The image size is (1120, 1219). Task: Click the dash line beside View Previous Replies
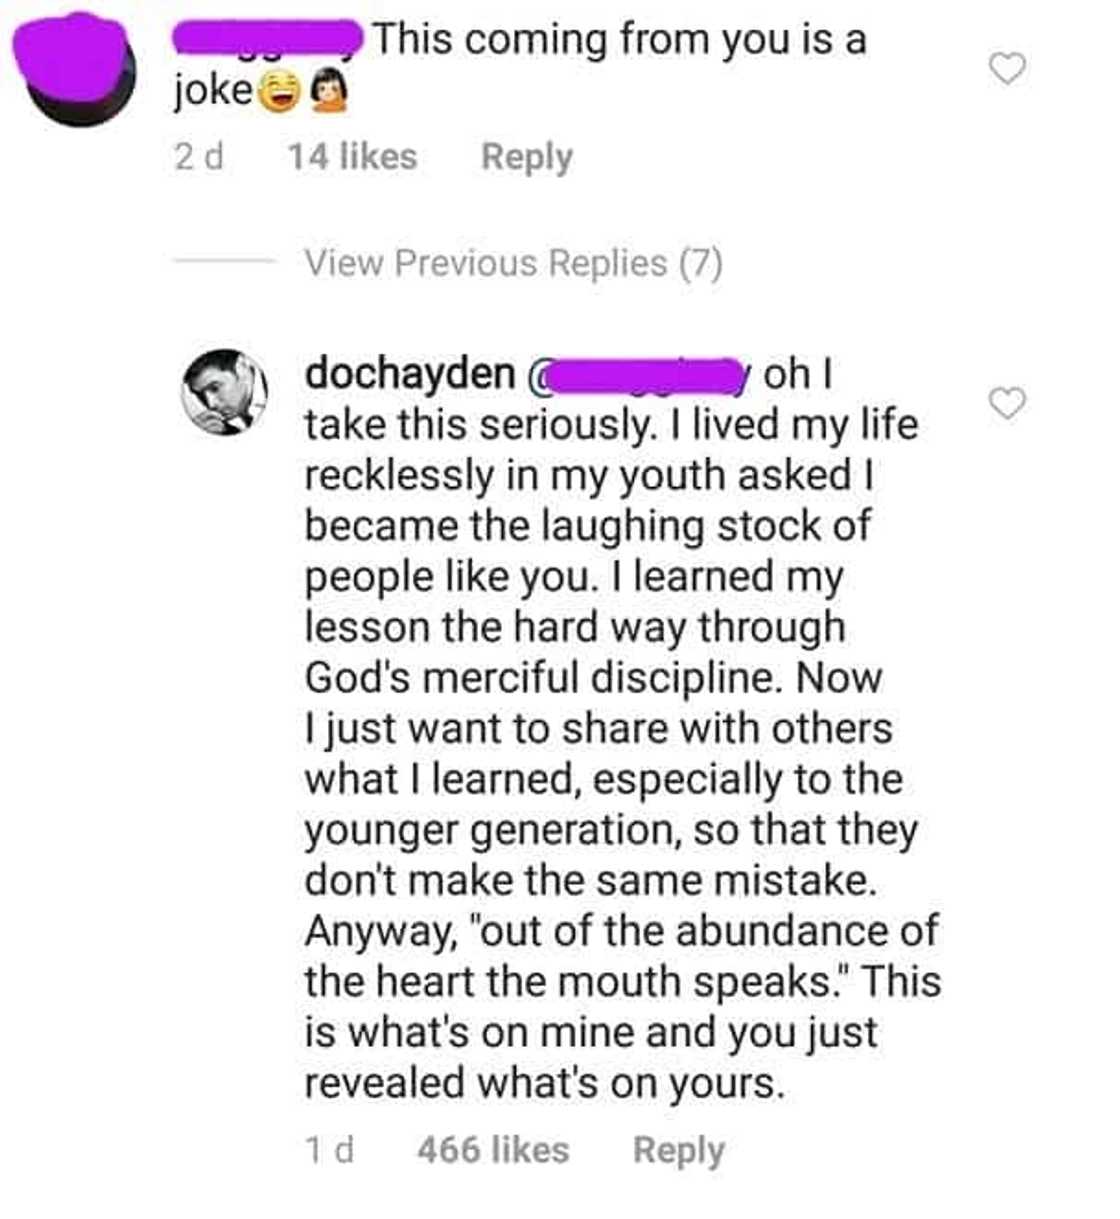coord(223,262)
